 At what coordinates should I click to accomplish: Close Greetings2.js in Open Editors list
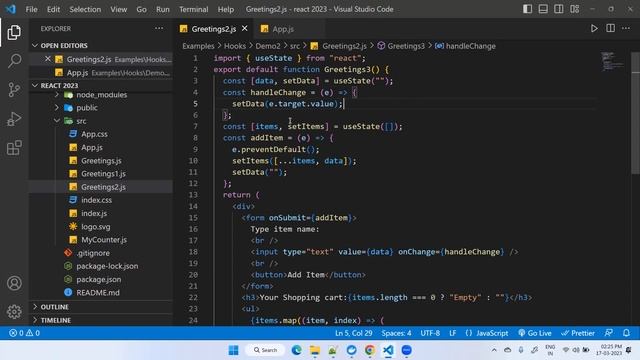(x=48, y=59)
